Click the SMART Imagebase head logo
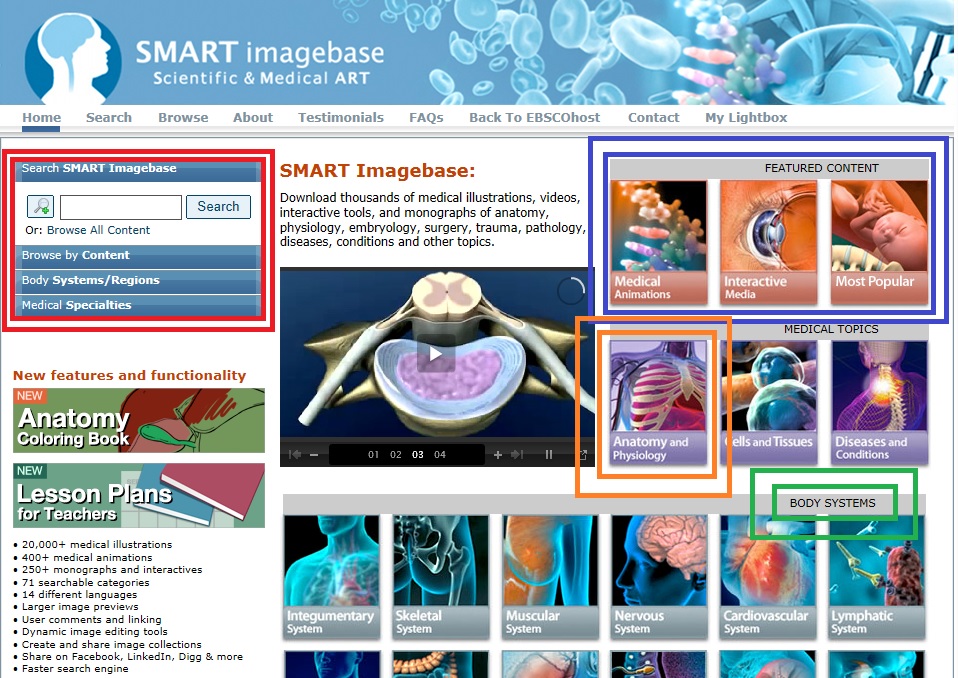The width and height of the screenshot is (958, 678). click(72, 57)
